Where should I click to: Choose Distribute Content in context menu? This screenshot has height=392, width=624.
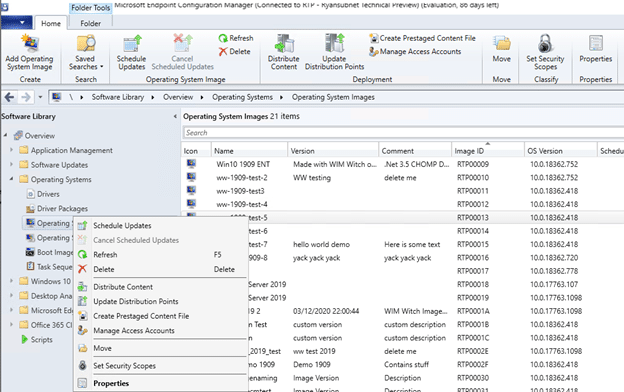161,287
